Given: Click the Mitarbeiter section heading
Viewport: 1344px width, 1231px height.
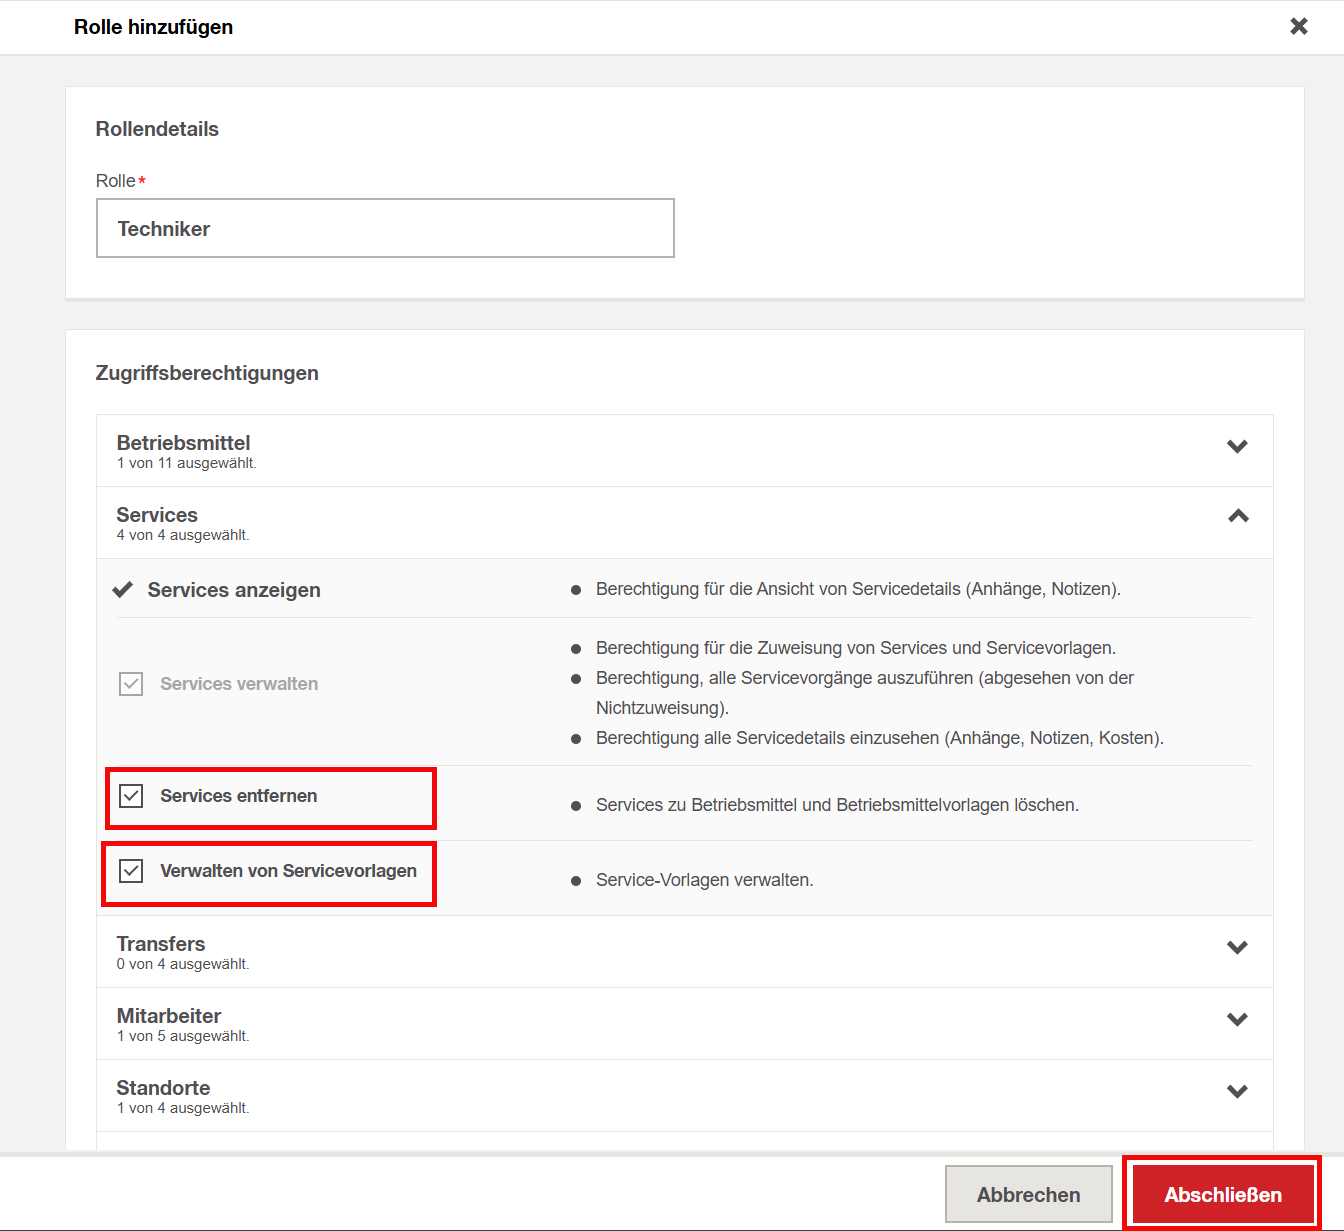Looking at the screenshot, I should tap(169, 1016).
